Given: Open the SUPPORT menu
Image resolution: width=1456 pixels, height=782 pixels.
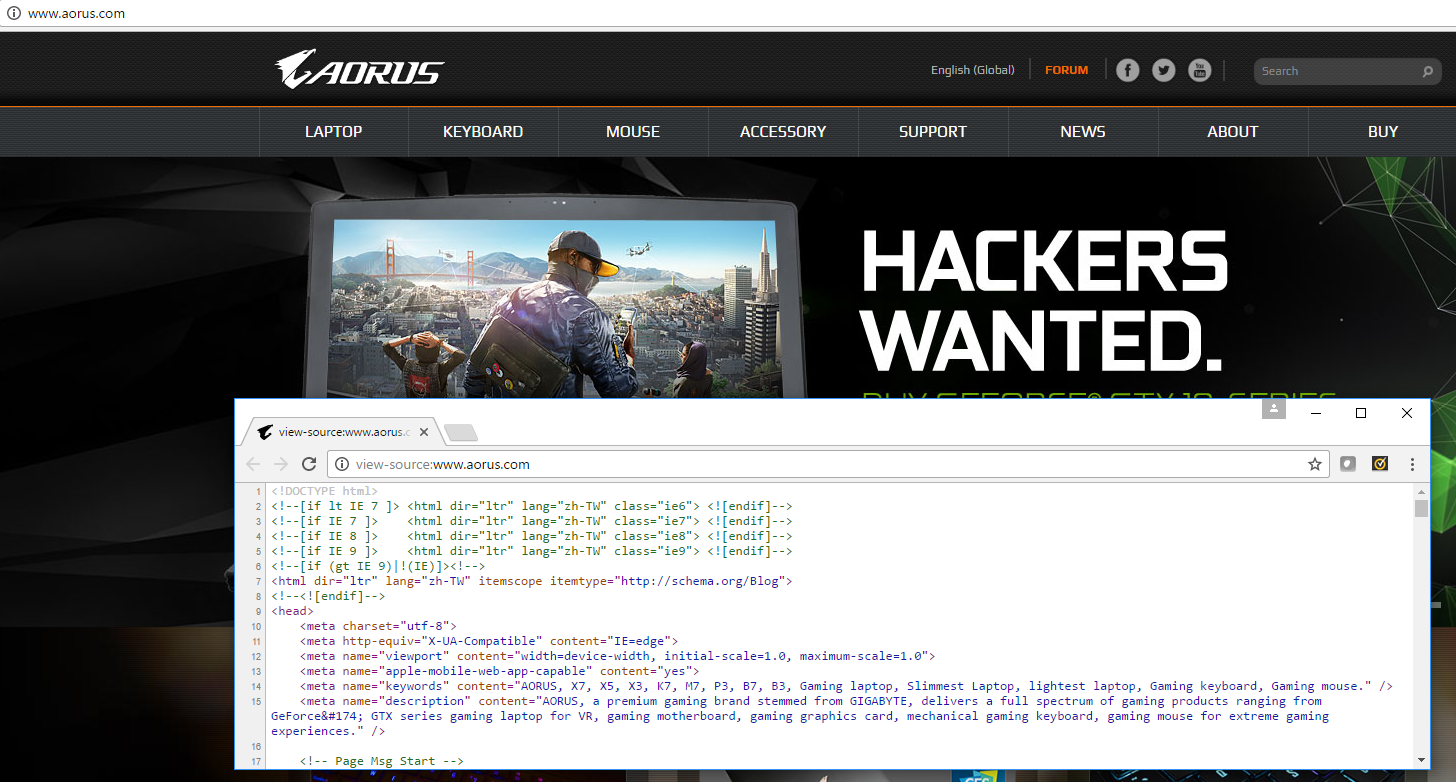Looking at the screenshot, I should click(933, 131).
